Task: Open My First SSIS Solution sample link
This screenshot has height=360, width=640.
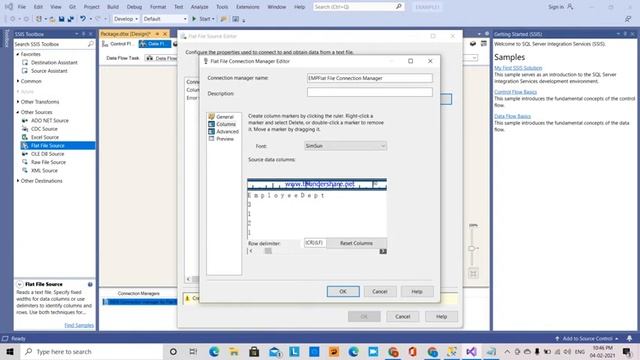Action: [x=518, y=68]
